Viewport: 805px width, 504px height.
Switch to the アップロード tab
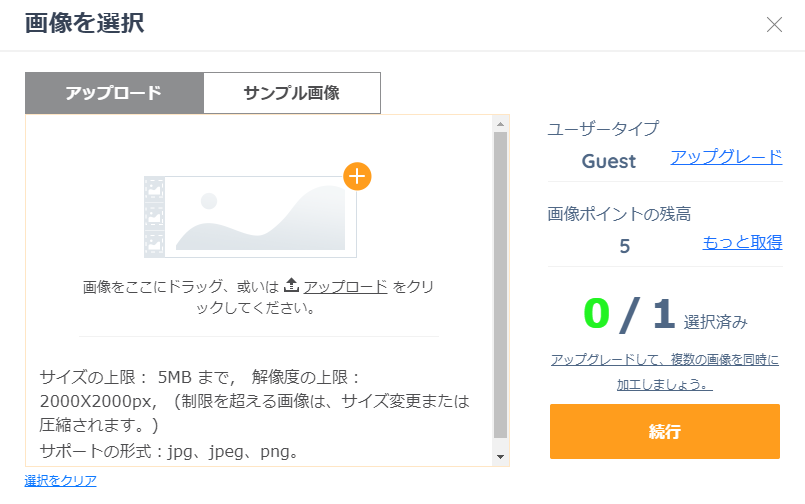coord(114,93)
